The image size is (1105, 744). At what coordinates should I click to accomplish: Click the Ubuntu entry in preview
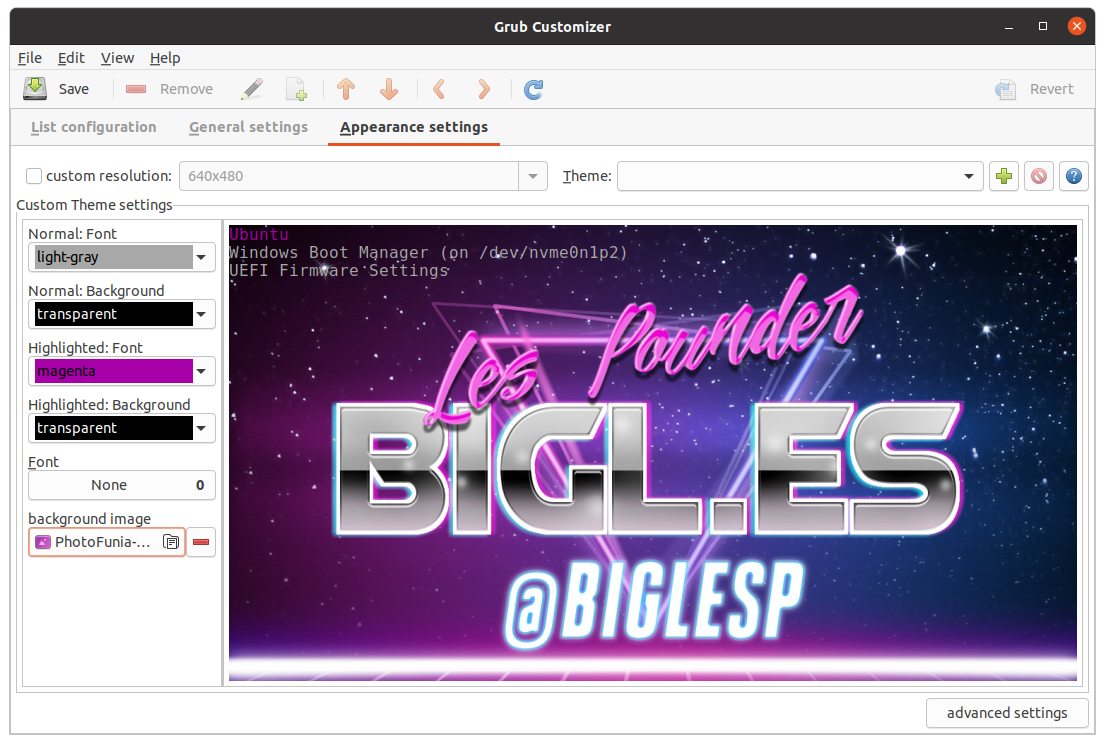(x=259, y=234)
